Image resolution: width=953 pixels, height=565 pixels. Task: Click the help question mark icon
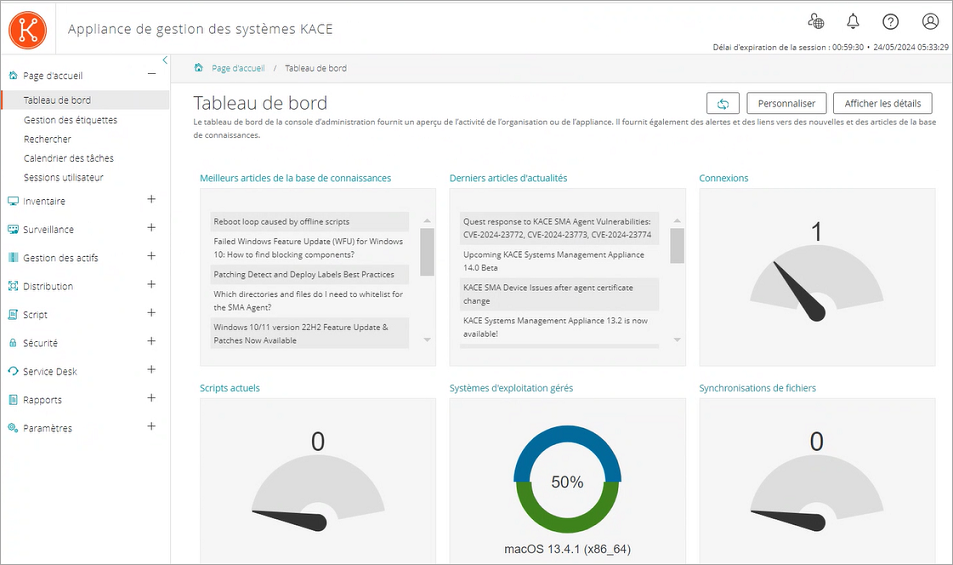click(890, 22)
